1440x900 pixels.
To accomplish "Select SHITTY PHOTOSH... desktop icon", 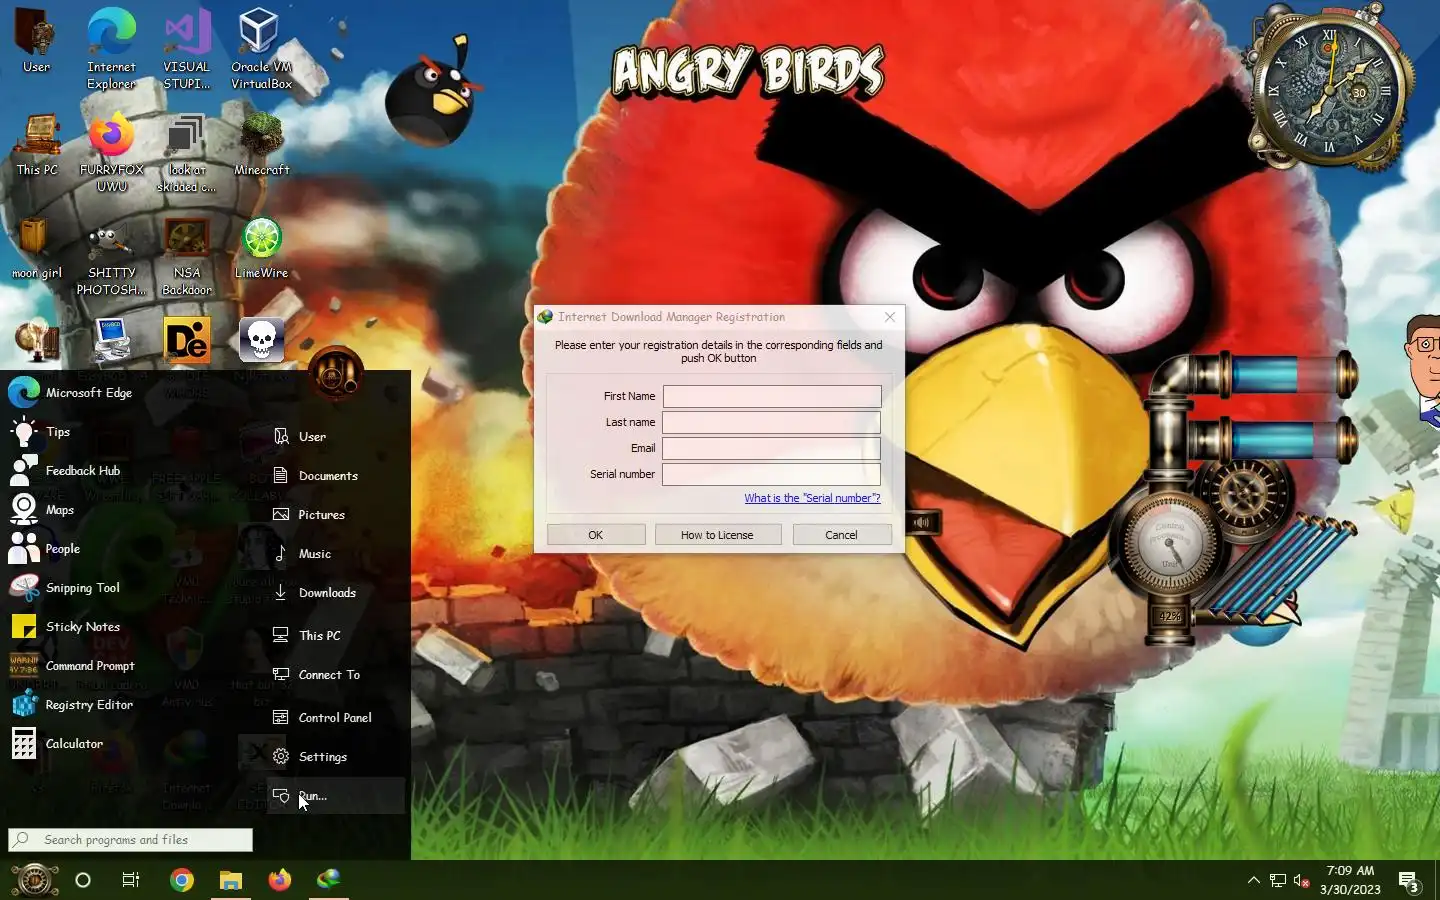I will [111, 256].
